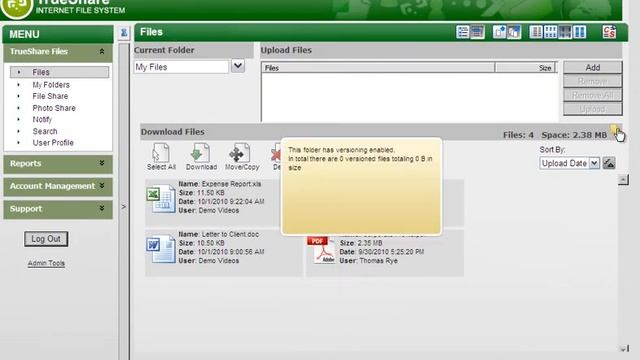Open Search menu item
640x360 pixels.
[x=45, y=131]
